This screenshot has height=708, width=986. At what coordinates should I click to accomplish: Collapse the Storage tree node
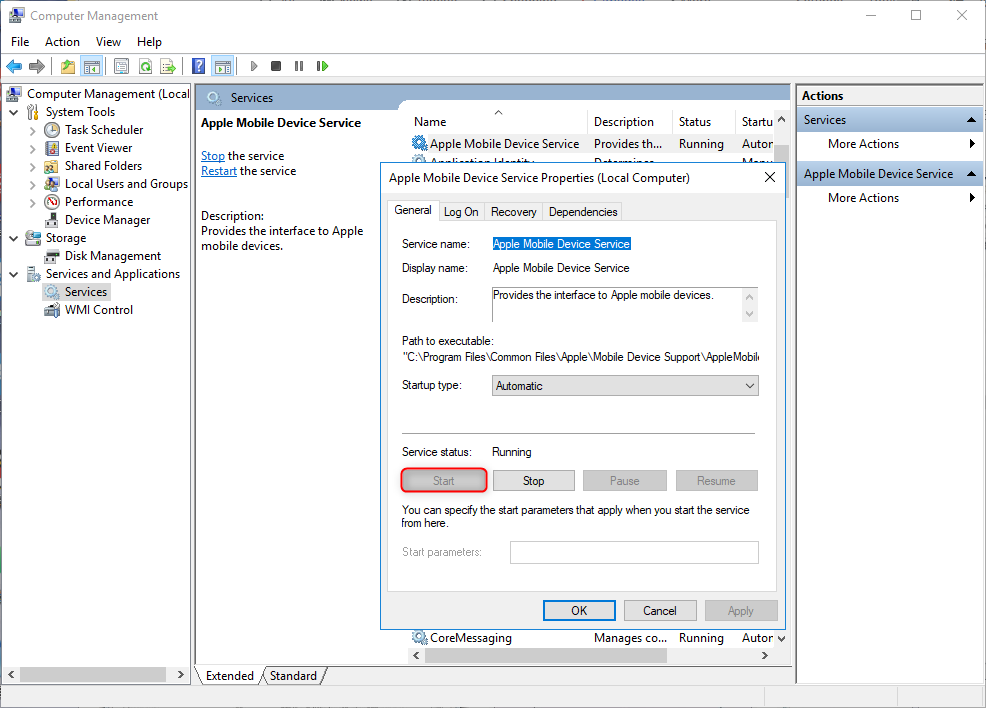tap(14, 238)
